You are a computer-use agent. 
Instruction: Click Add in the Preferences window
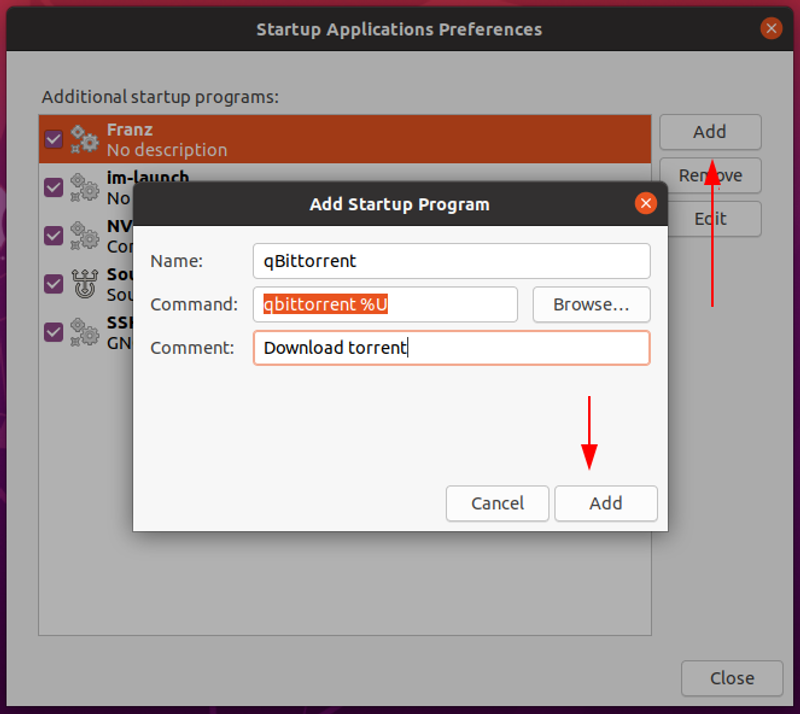coord(710,132)
